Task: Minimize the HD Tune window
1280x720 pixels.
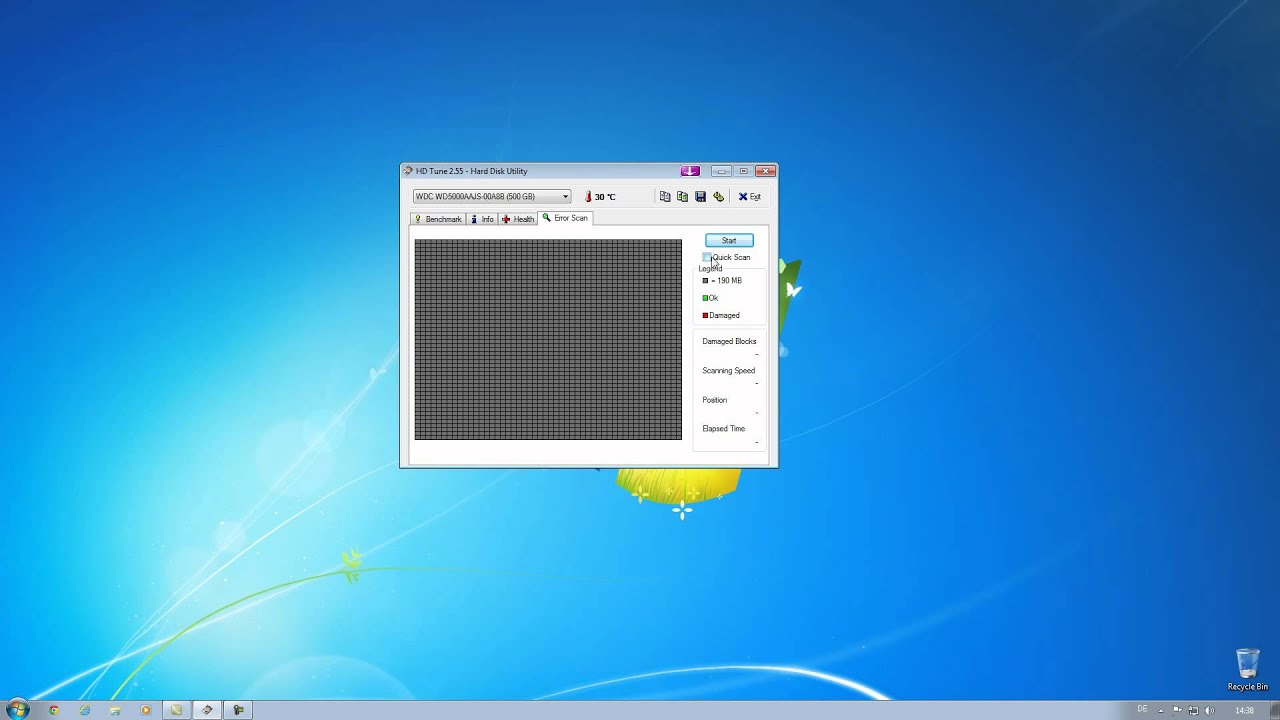Action: click(721, 171)
